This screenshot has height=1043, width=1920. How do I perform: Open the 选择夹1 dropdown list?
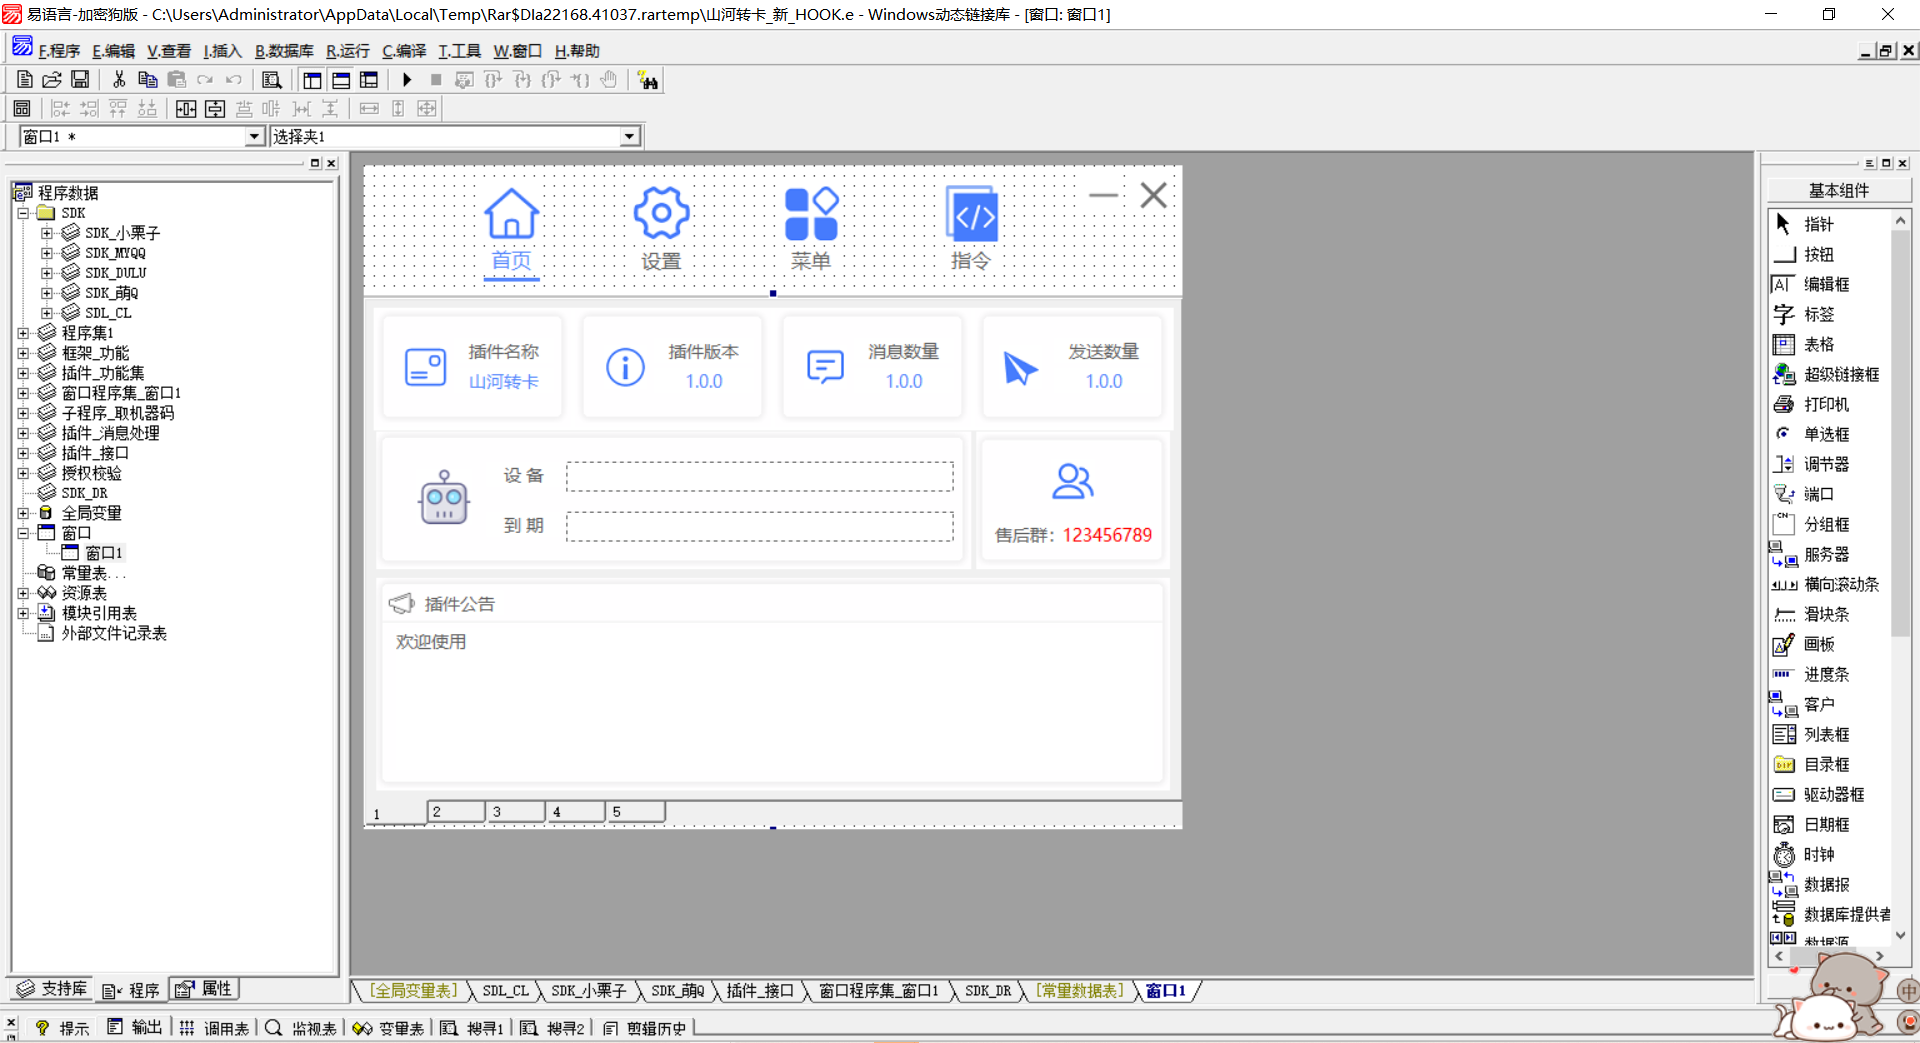[629, 137]
